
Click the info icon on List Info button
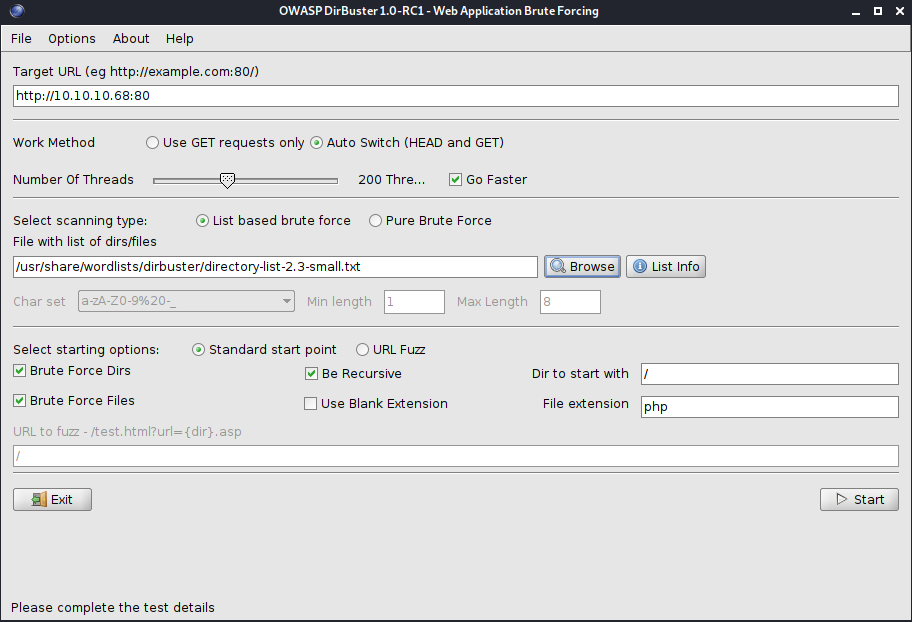640,266
